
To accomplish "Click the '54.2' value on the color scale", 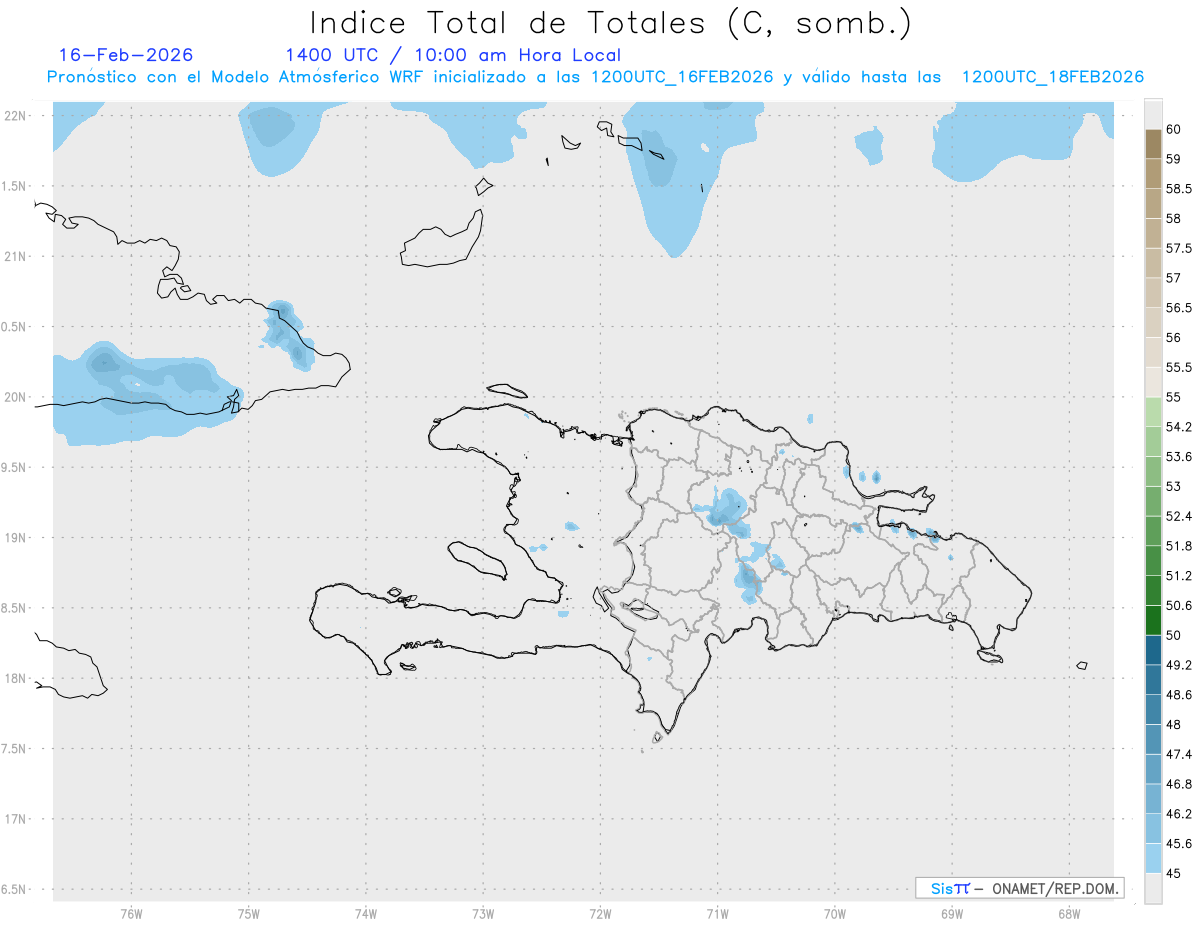I will tap(1179, 427).
